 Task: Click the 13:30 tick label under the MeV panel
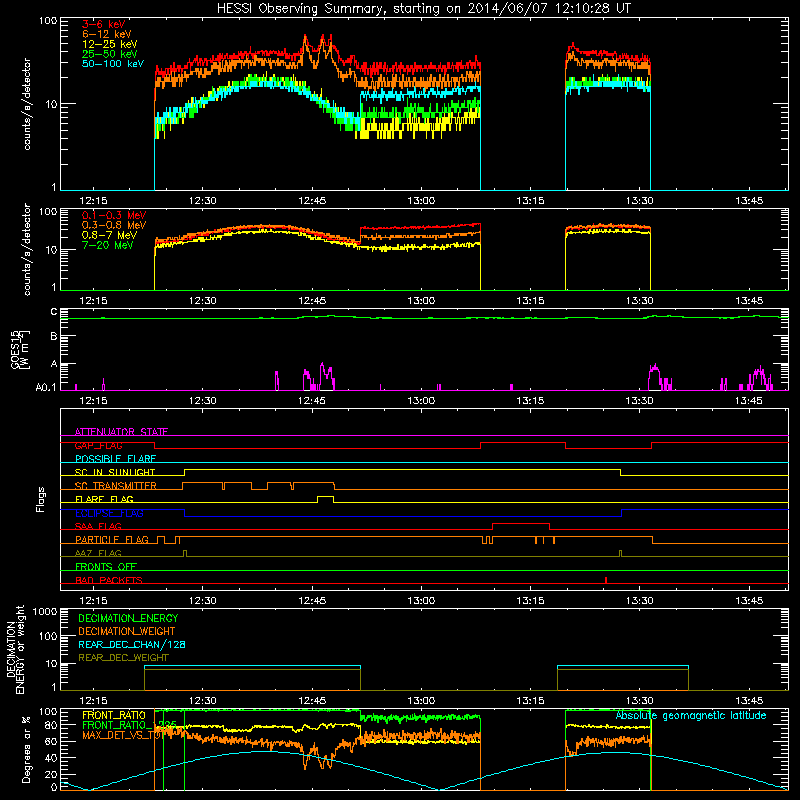pos(639,301)
